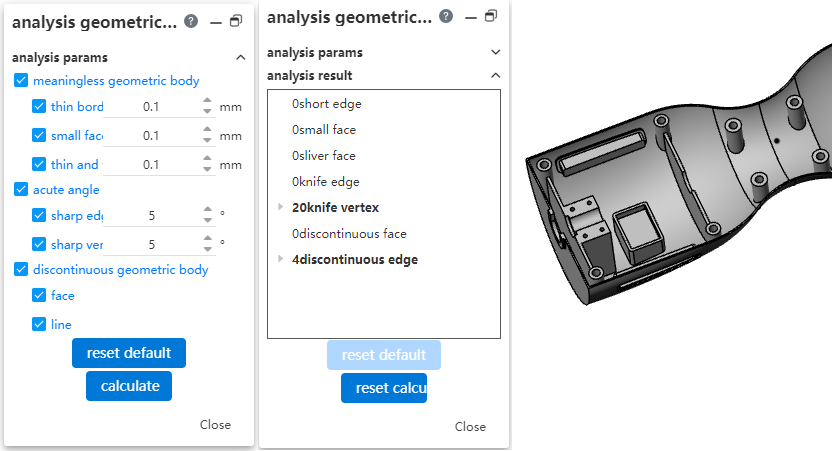Collapse analysis params in left panel

[240, 58]
